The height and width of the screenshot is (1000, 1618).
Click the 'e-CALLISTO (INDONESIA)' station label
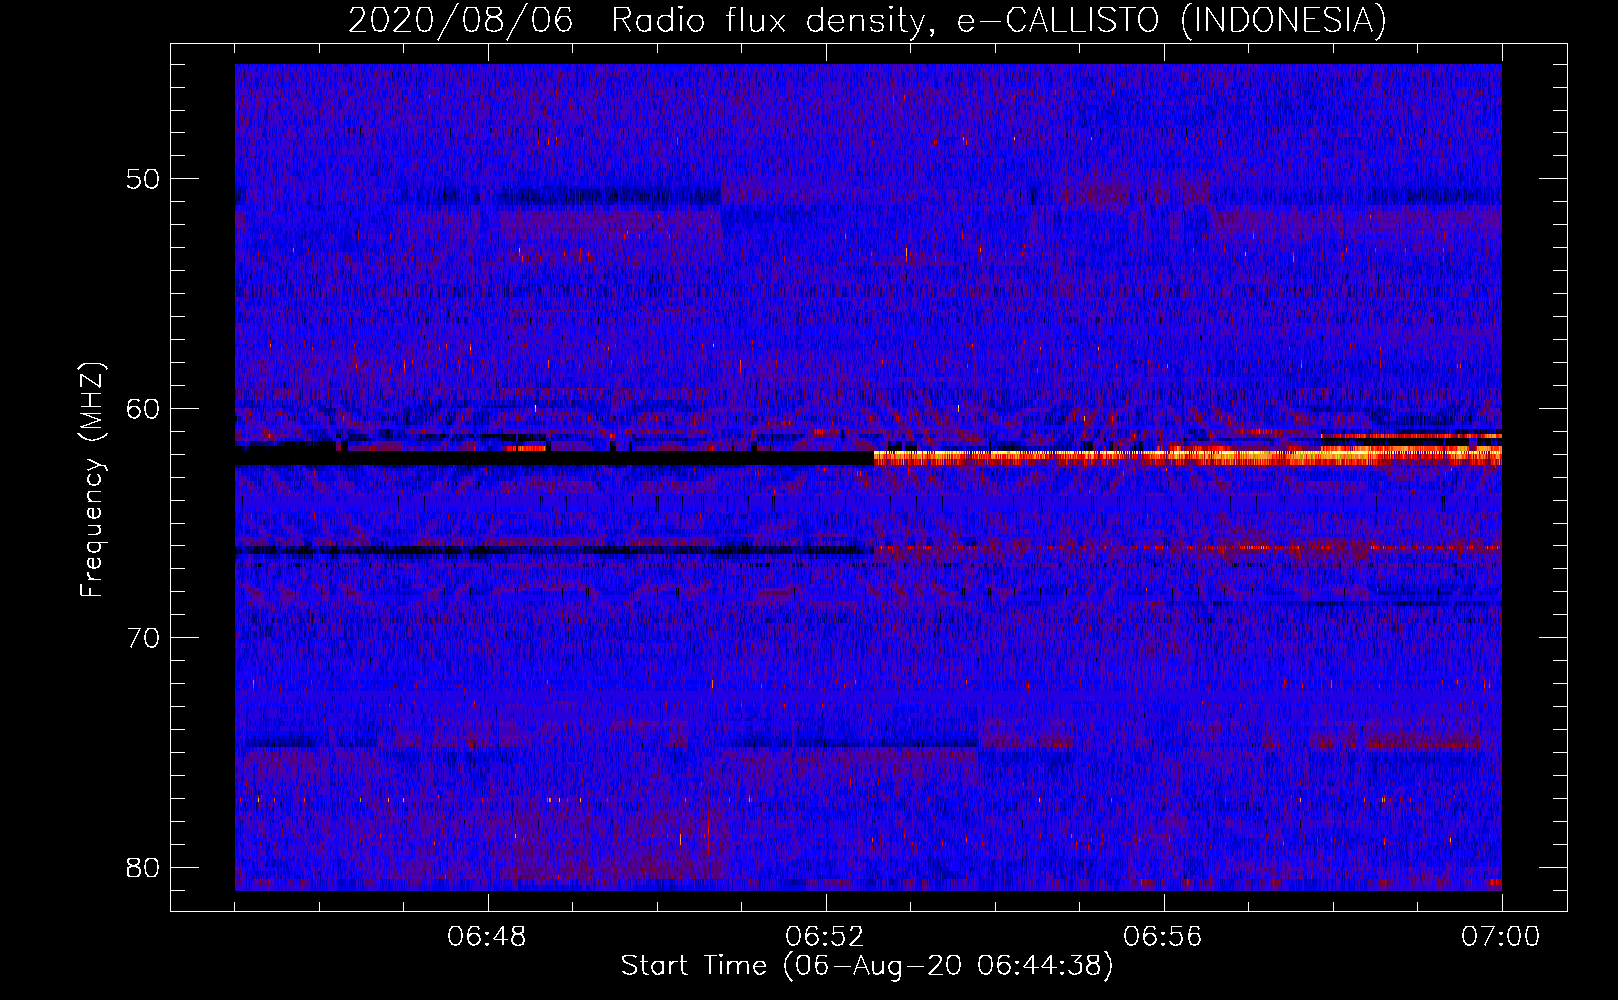tap(1172, 21)
